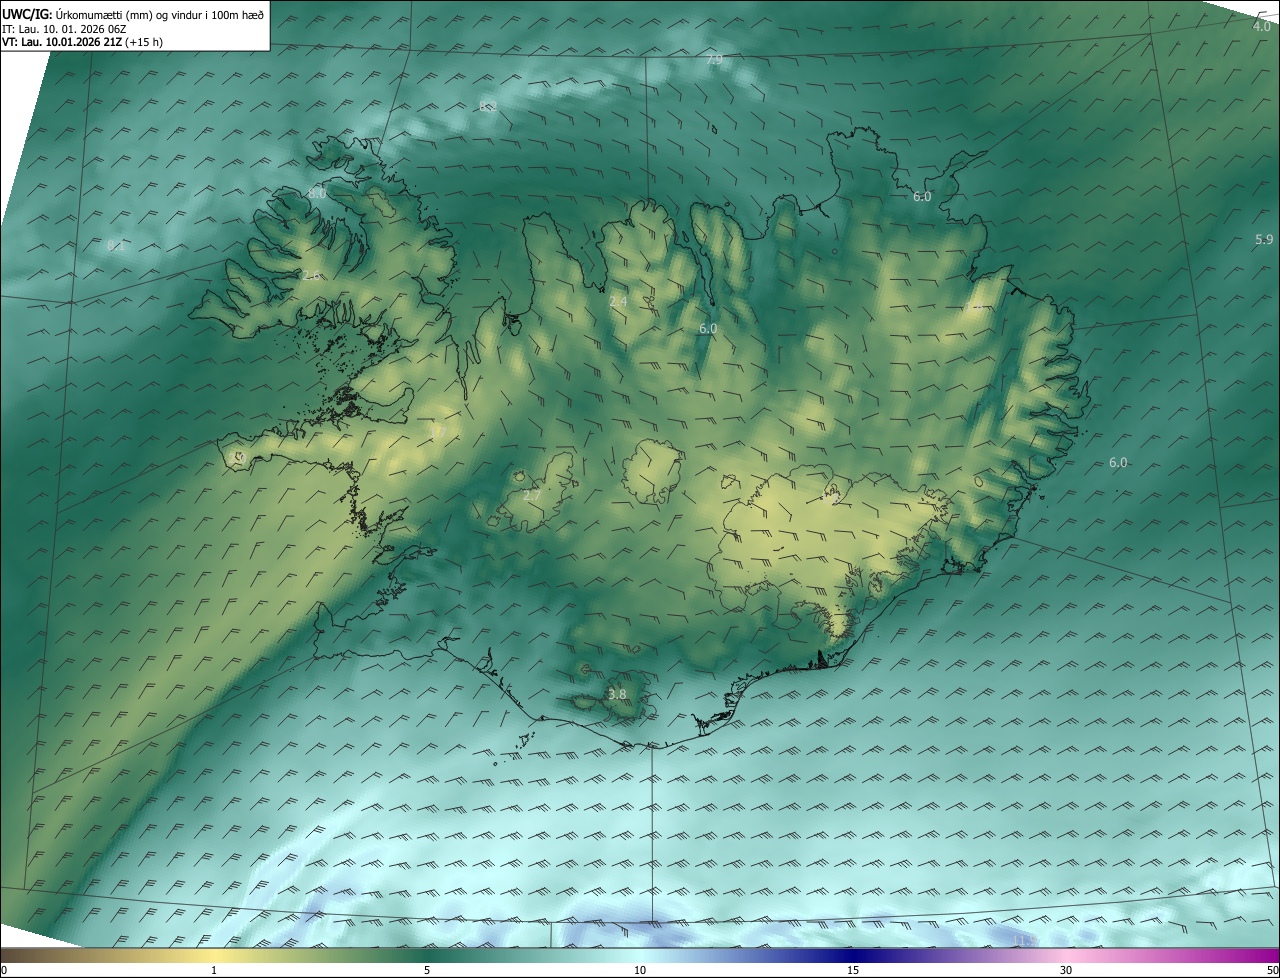The width and height of the screenshot is (1280, 978).
Task: Click the "2.7" value label on the map
Action: coord(531,495)
